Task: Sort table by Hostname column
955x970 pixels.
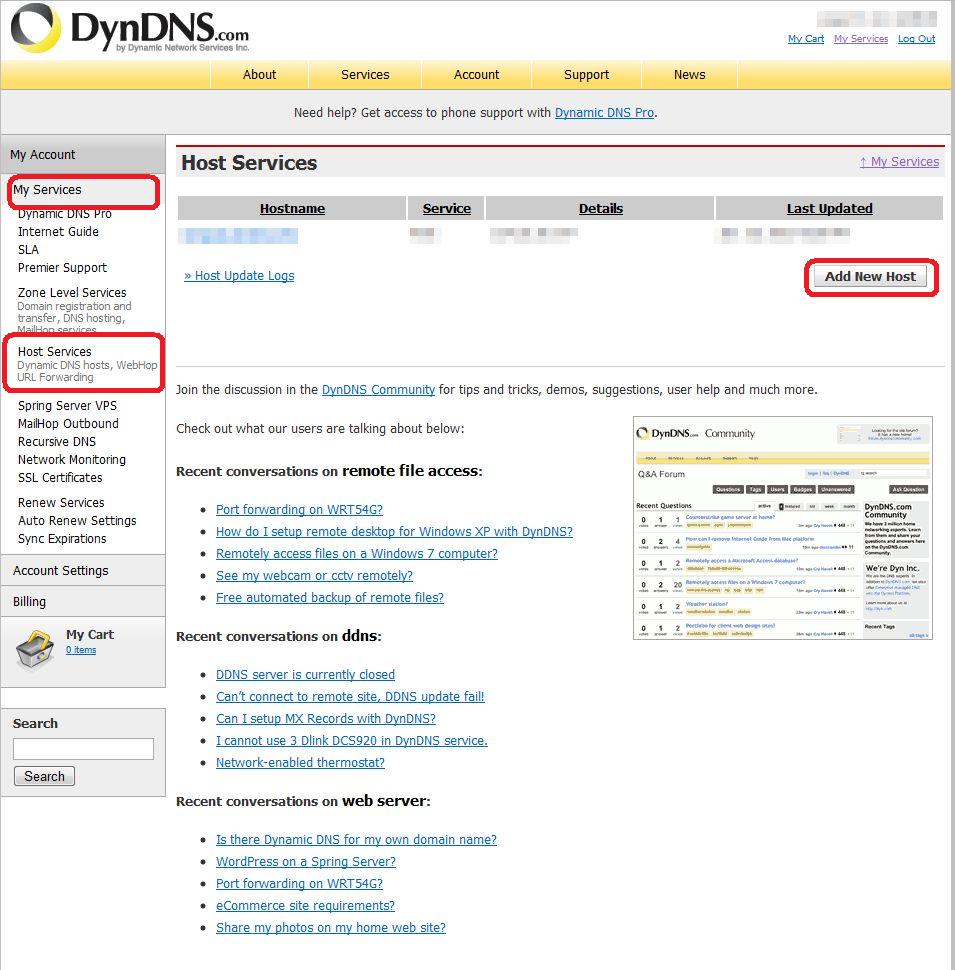Action: [293, 208]
